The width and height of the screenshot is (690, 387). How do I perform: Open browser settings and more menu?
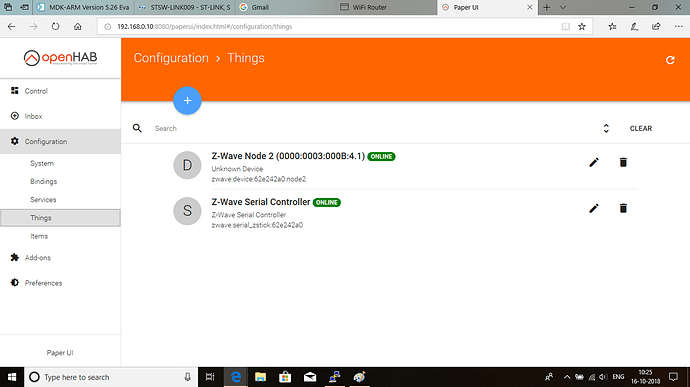coord(679,26)
